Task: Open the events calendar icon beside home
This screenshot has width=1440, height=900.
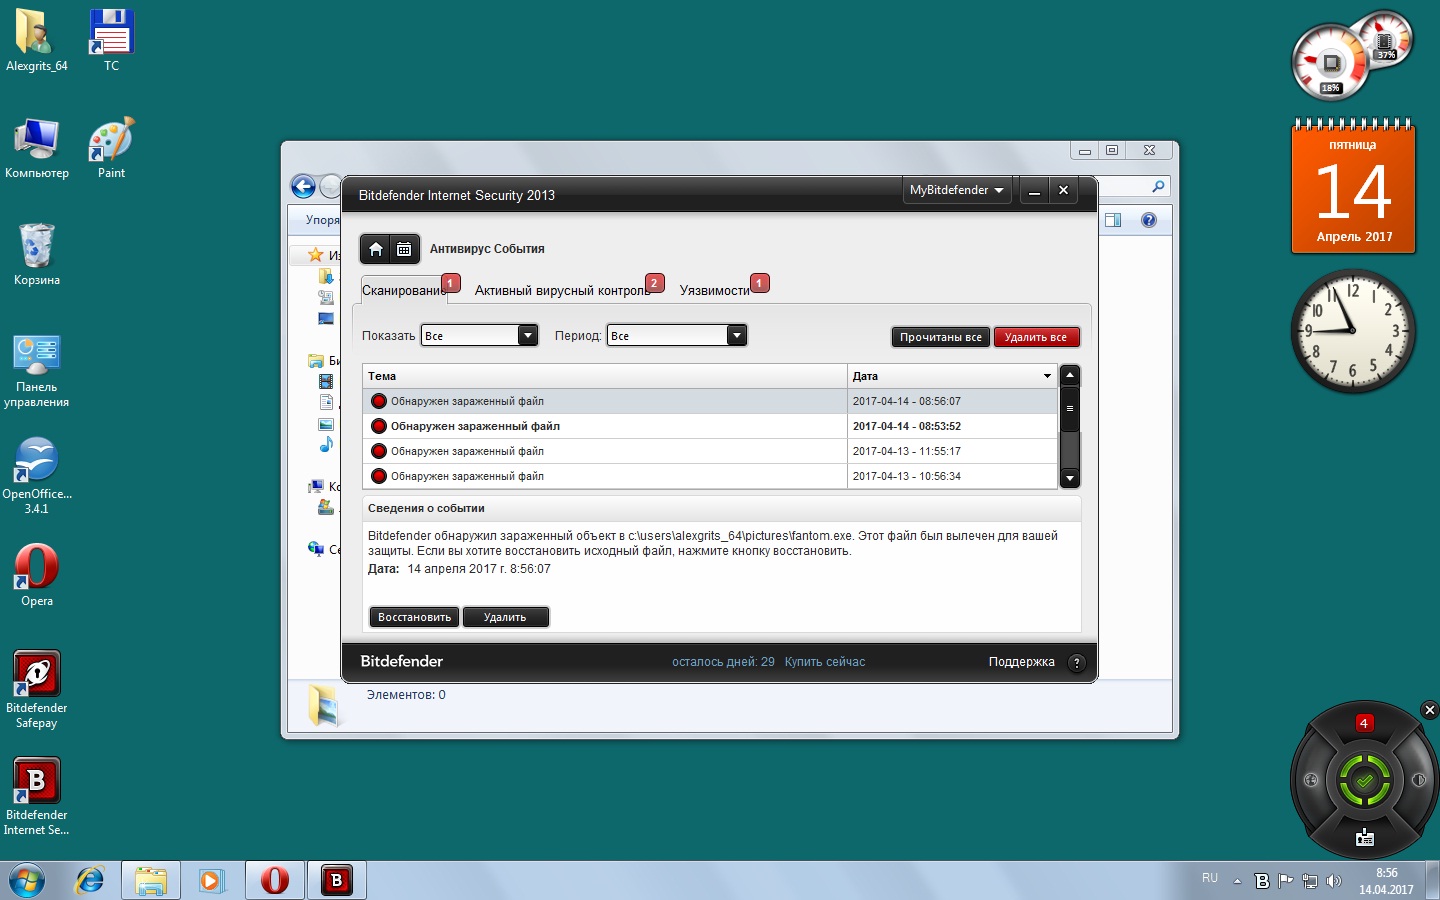Action: [x=404, y=249]
